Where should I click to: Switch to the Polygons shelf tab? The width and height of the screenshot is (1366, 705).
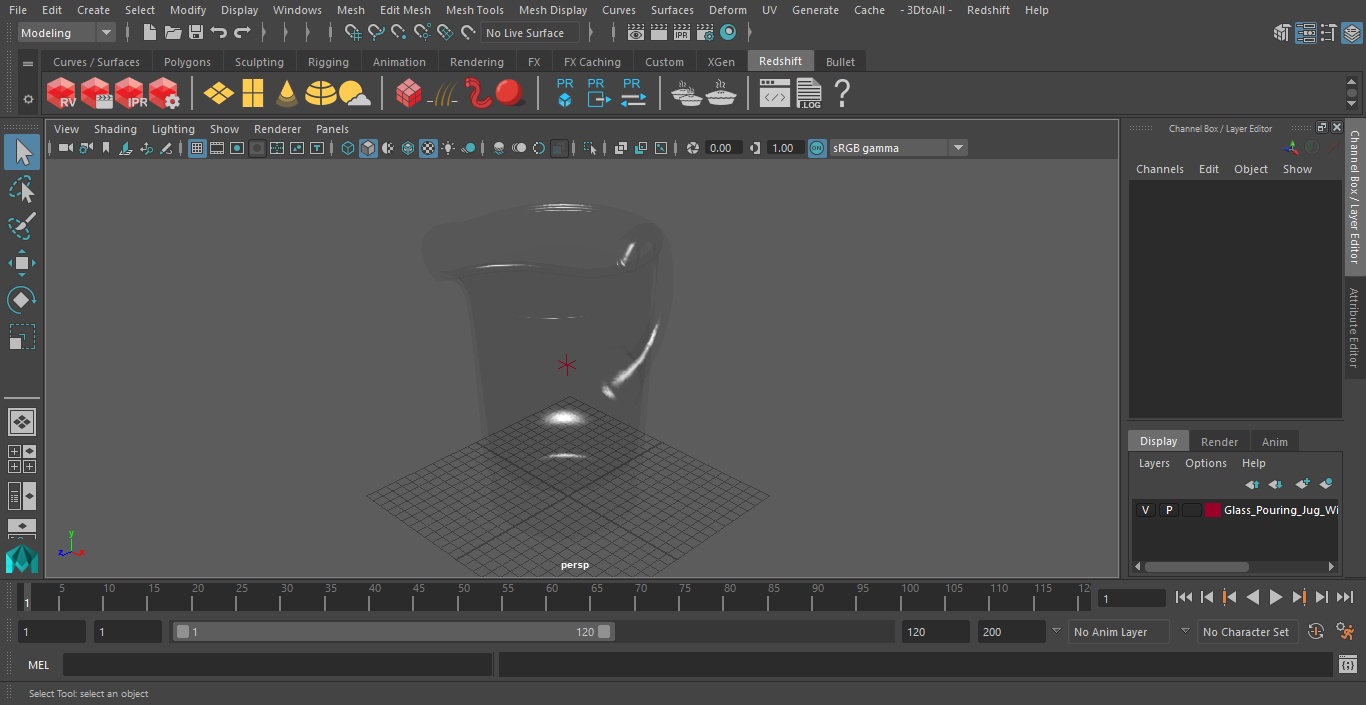click(187, 62)
